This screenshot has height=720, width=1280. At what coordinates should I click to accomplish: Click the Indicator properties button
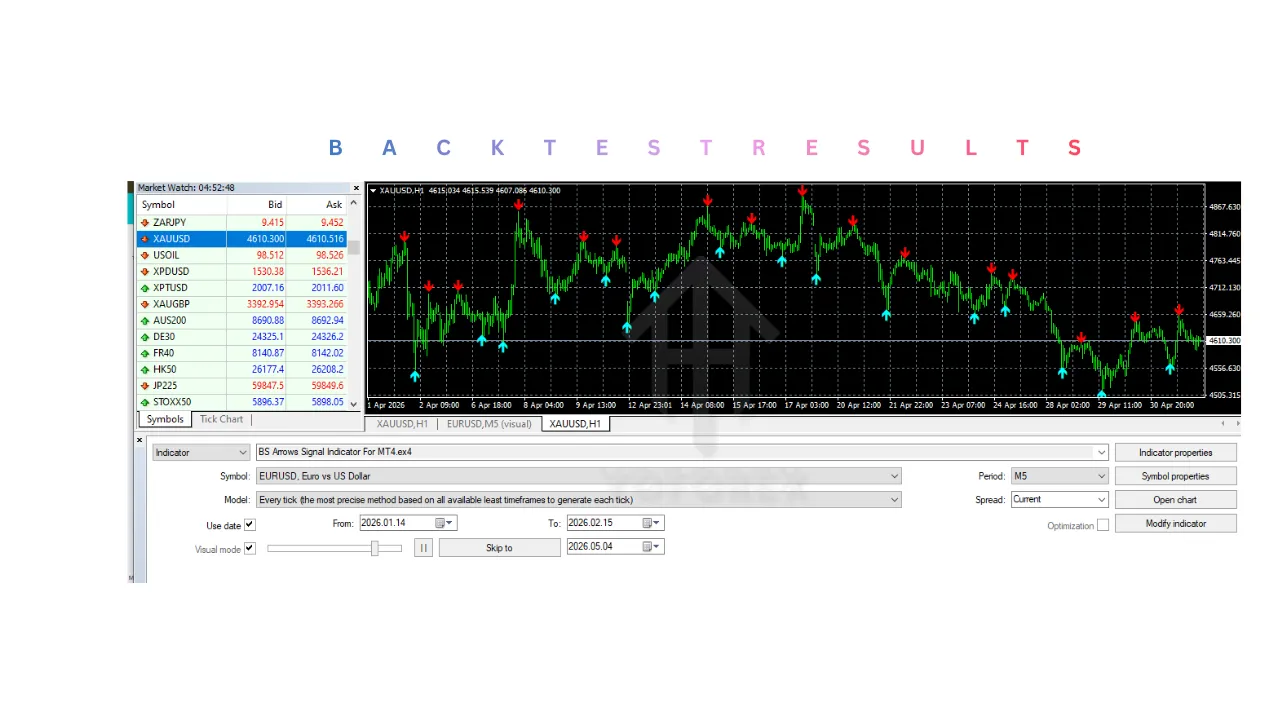1175,453
